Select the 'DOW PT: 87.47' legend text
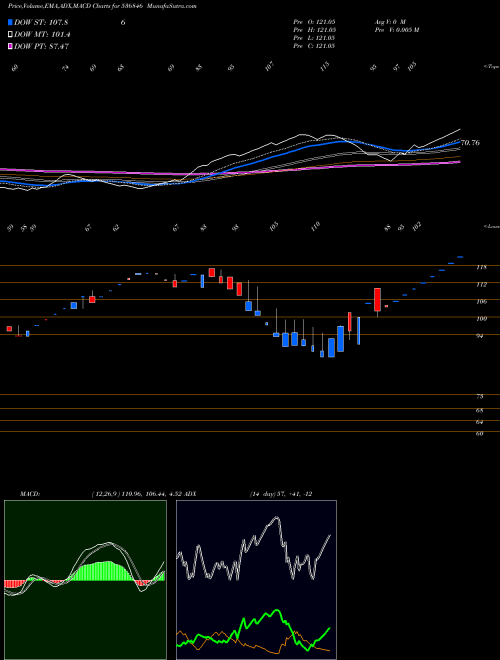This screenshot has height=660, width=500. 41,46
